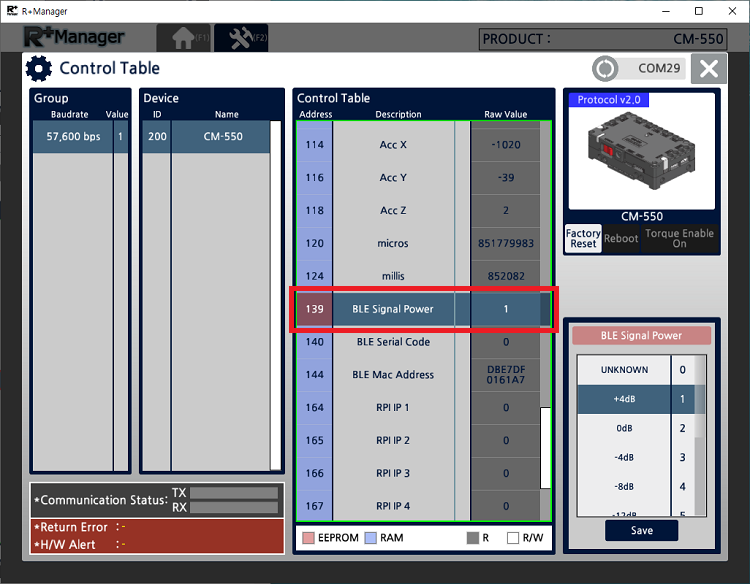Select the 0dB signal power option
The height and width of the screenshot is (584, 750).
point(624,428)
